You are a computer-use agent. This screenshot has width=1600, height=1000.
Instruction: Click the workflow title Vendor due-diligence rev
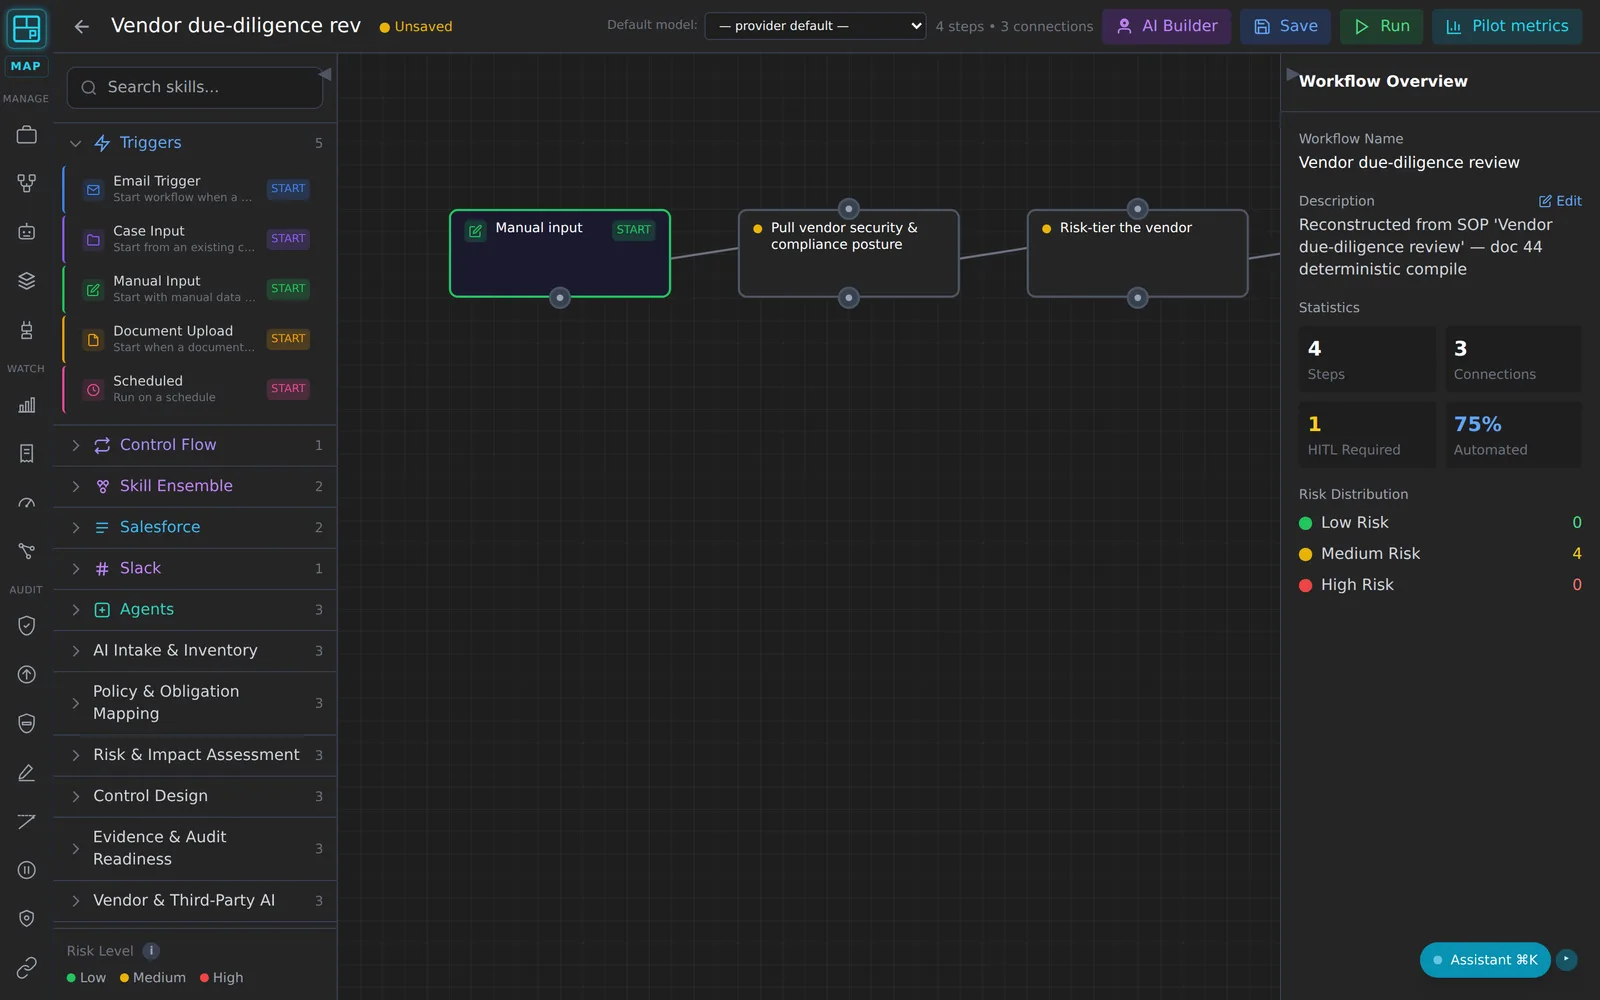pyautogui.click(x=236, y=26)
